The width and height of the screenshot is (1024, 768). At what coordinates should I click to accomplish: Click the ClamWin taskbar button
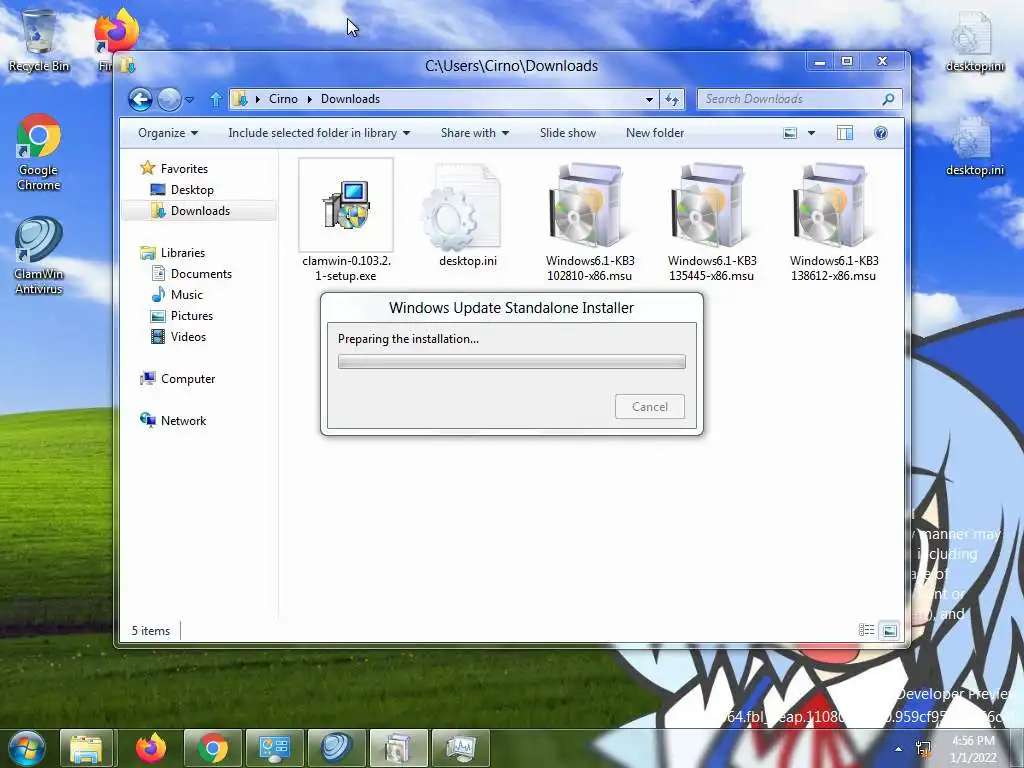point(336,748)
